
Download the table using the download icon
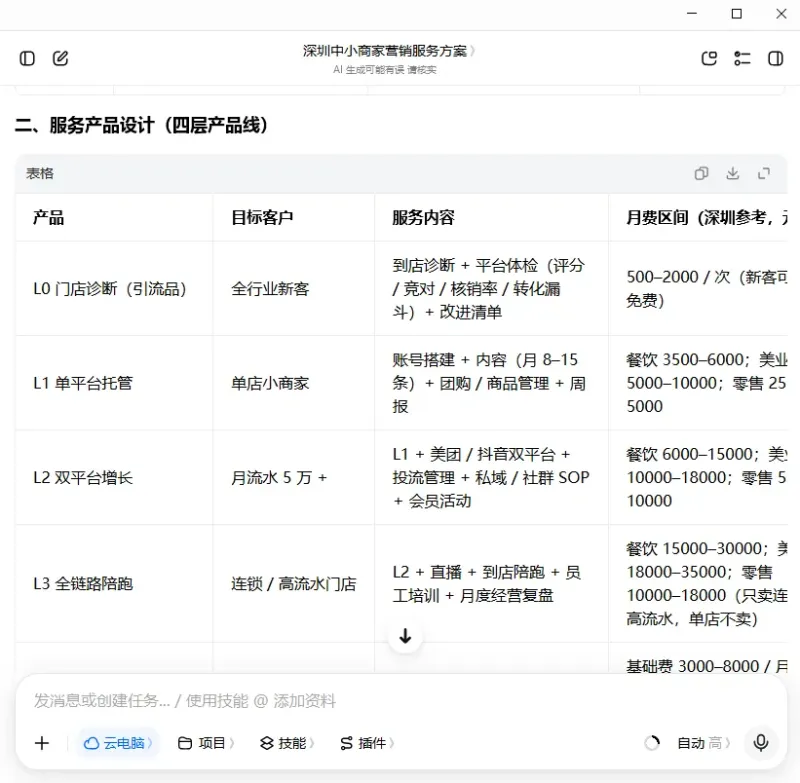point(733,173)
